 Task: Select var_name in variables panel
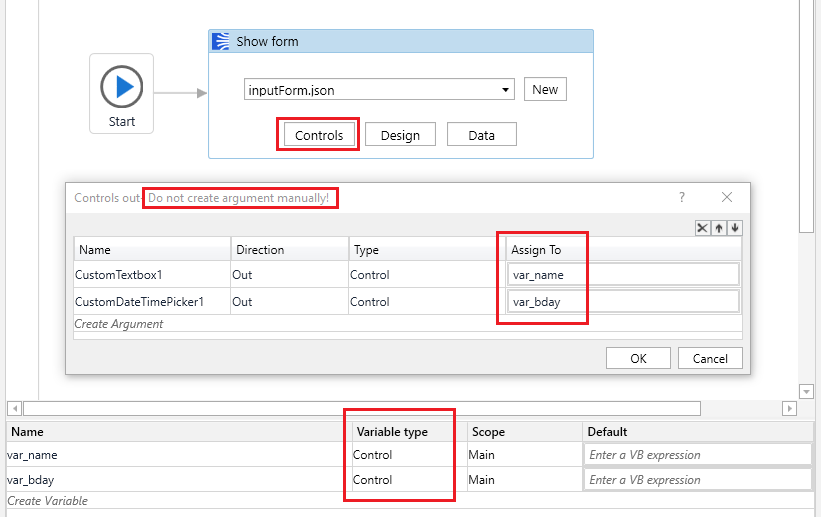click(x=178, y=454)
